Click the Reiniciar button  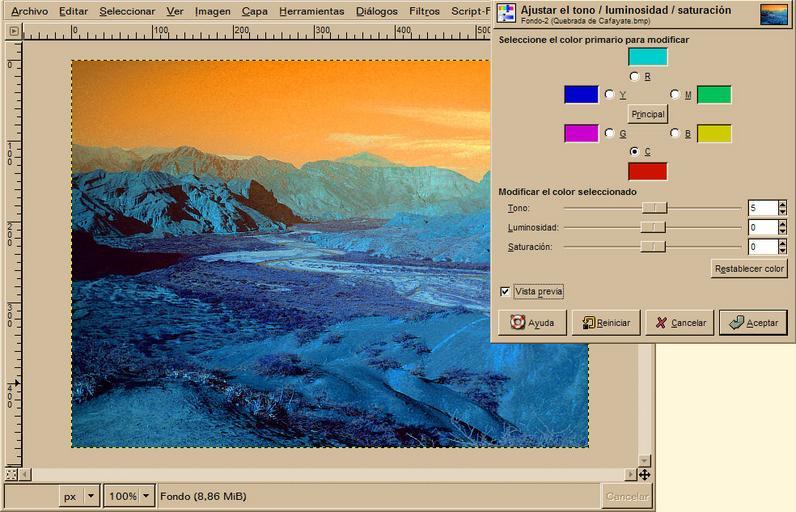pyautogui.click(x=606, y=323)
